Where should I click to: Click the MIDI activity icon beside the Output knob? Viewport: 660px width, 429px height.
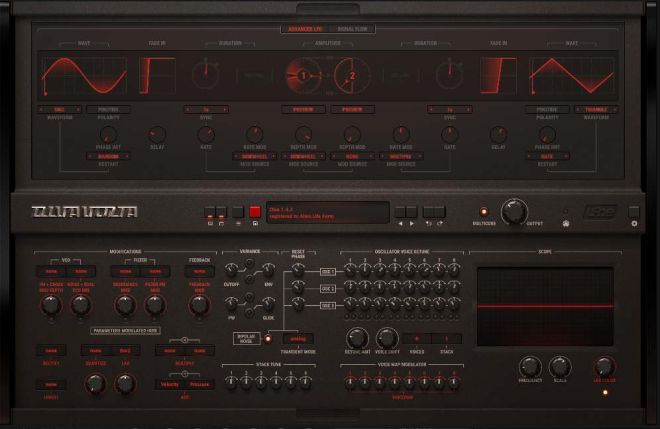566,224
